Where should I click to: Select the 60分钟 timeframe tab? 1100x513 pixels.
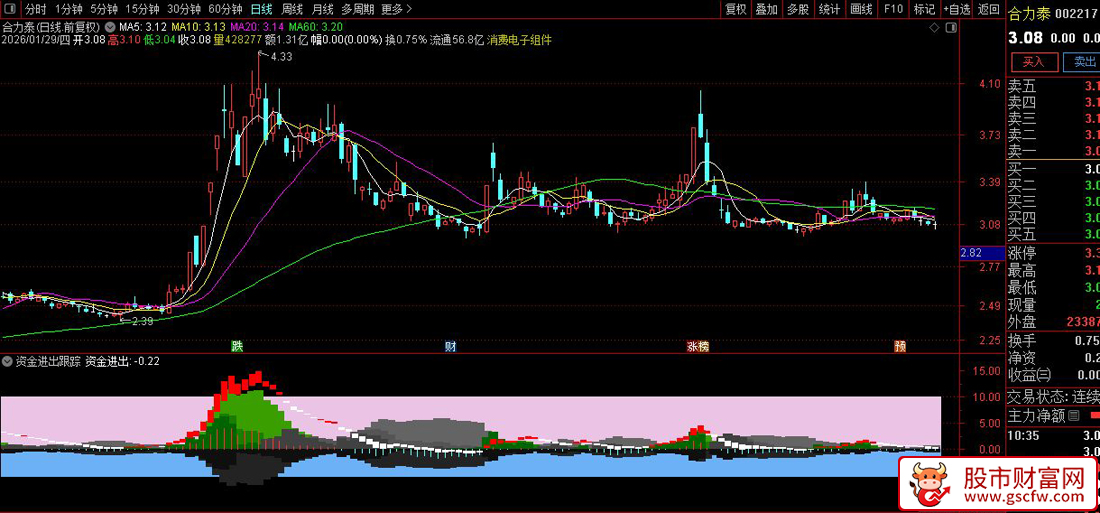[x=224, y=9]
